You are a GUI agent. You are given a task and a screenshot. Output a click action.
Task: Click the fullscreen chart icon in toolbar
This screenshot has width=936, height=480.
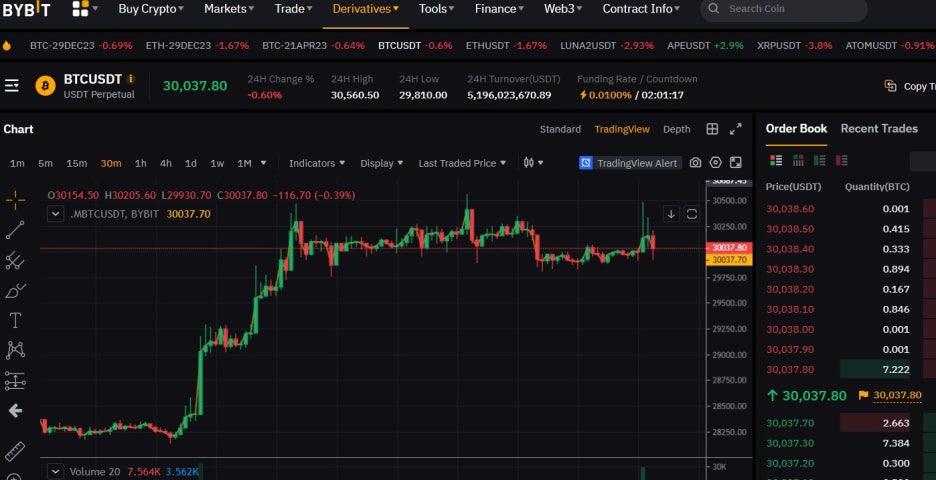736,163
